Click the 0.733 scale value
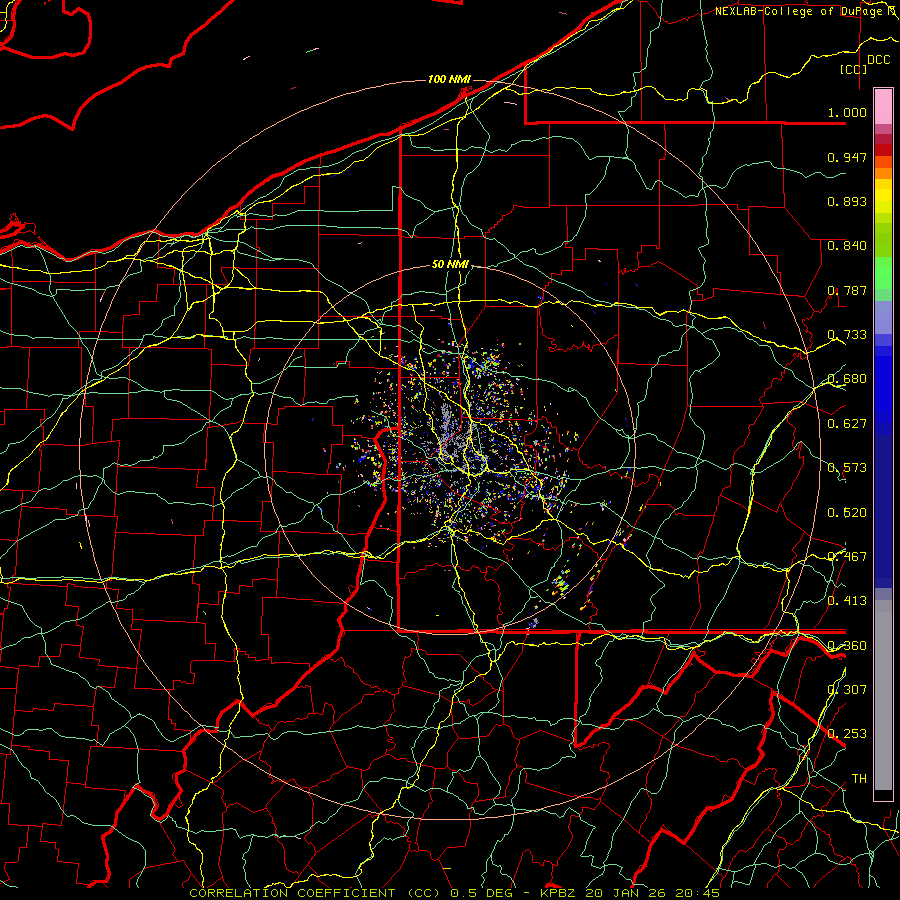This screenshot has height=900, width=900. point(847,335)
